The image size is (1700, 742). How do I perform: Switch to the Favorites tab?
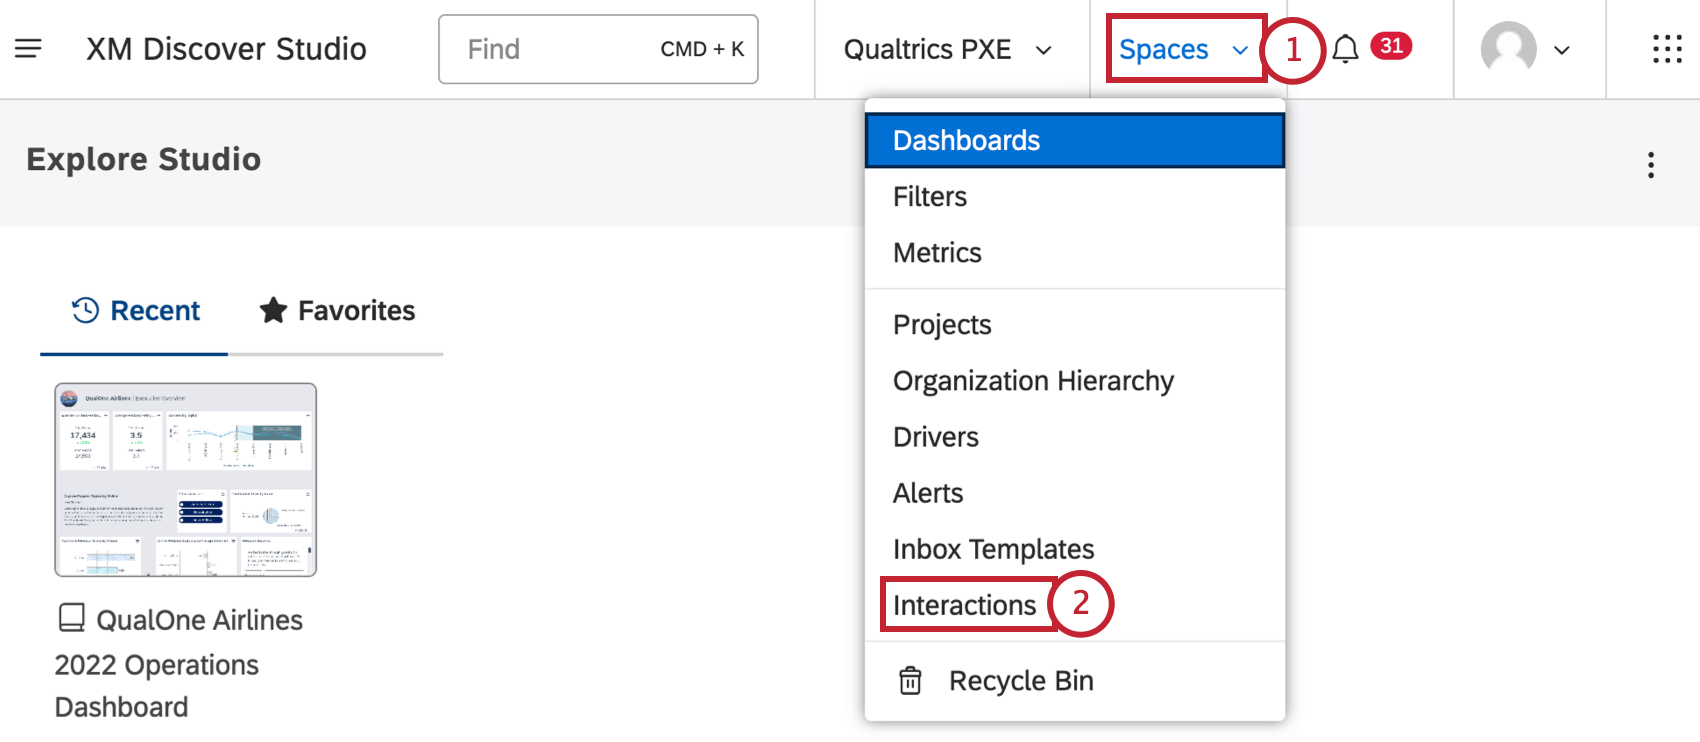pyautogui.click(x=337, y=311)
